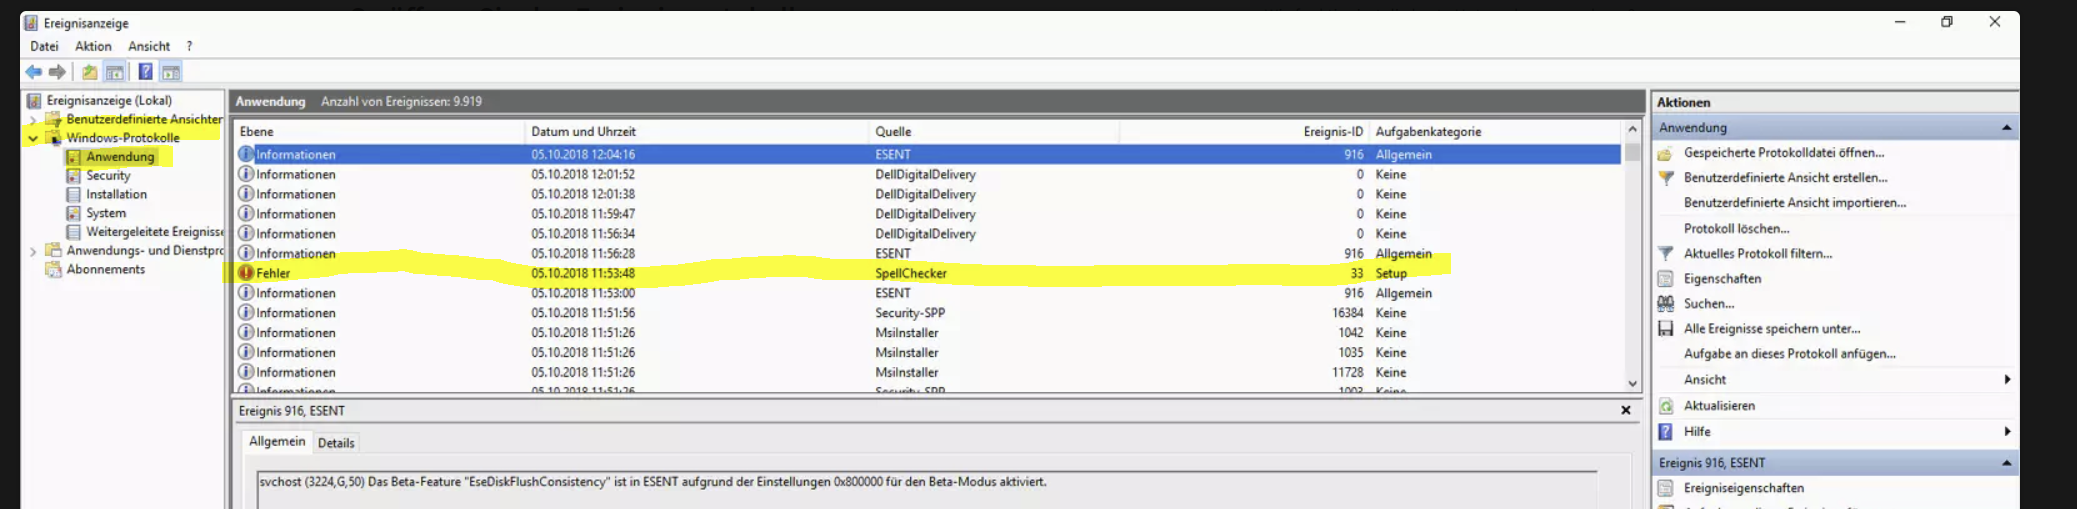The height and width of the screenshot is (509, 2077).
Task: Click the Forward arrow toolbar icon
Action: click(x=57, y=72)
